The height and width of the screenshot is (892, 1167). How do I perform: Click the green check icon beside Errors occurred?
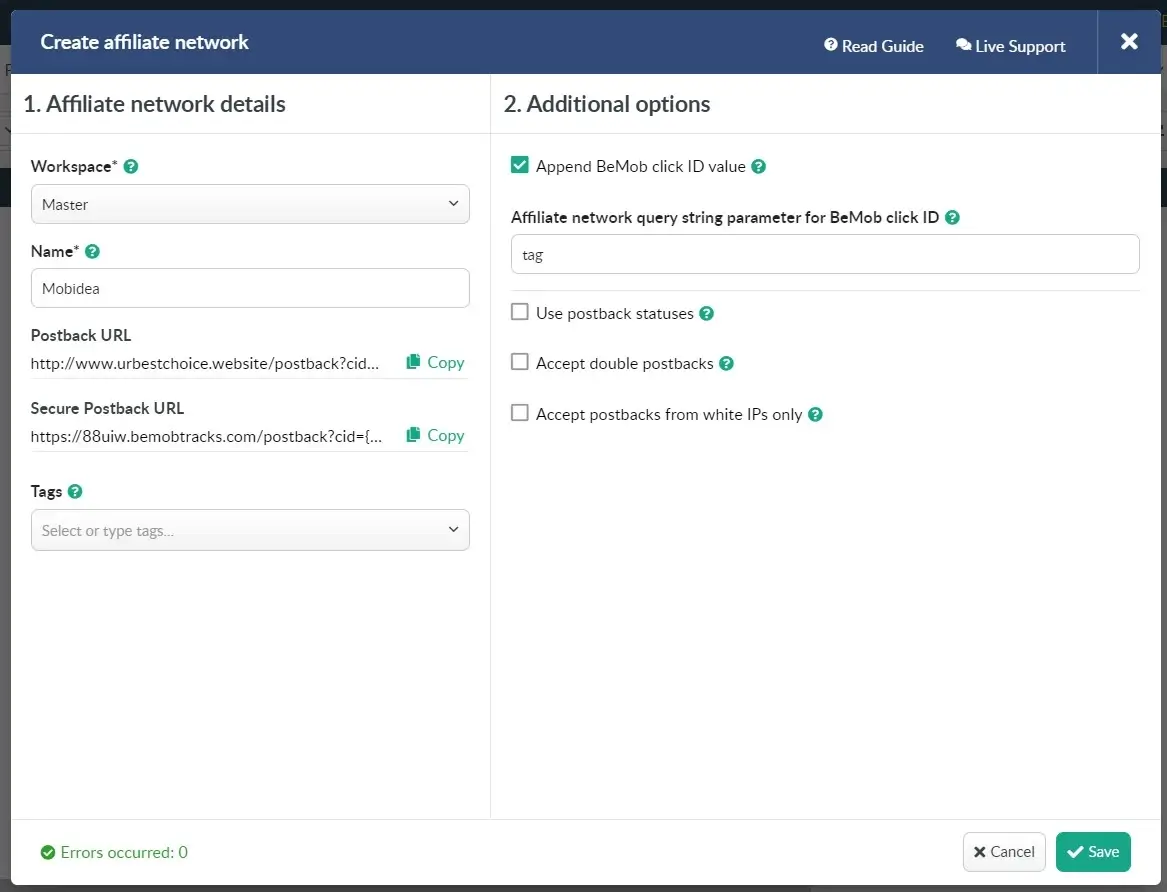point(48,853)
